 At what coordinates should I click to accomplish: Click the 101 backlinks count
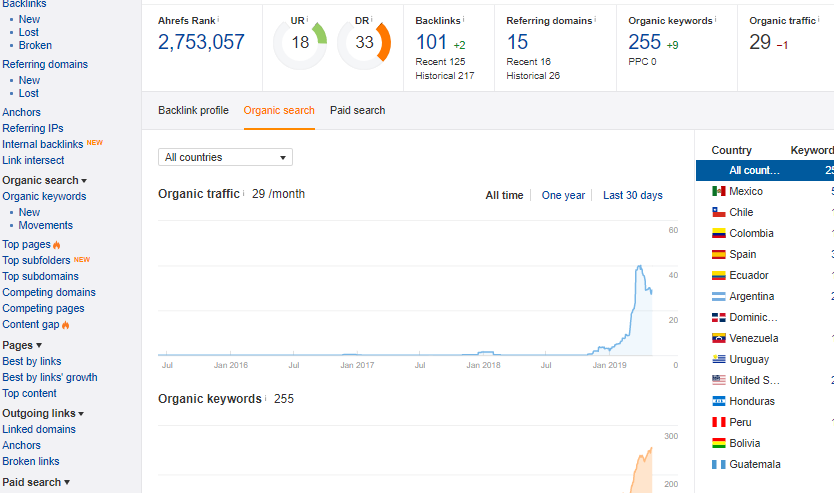point(431,42)
